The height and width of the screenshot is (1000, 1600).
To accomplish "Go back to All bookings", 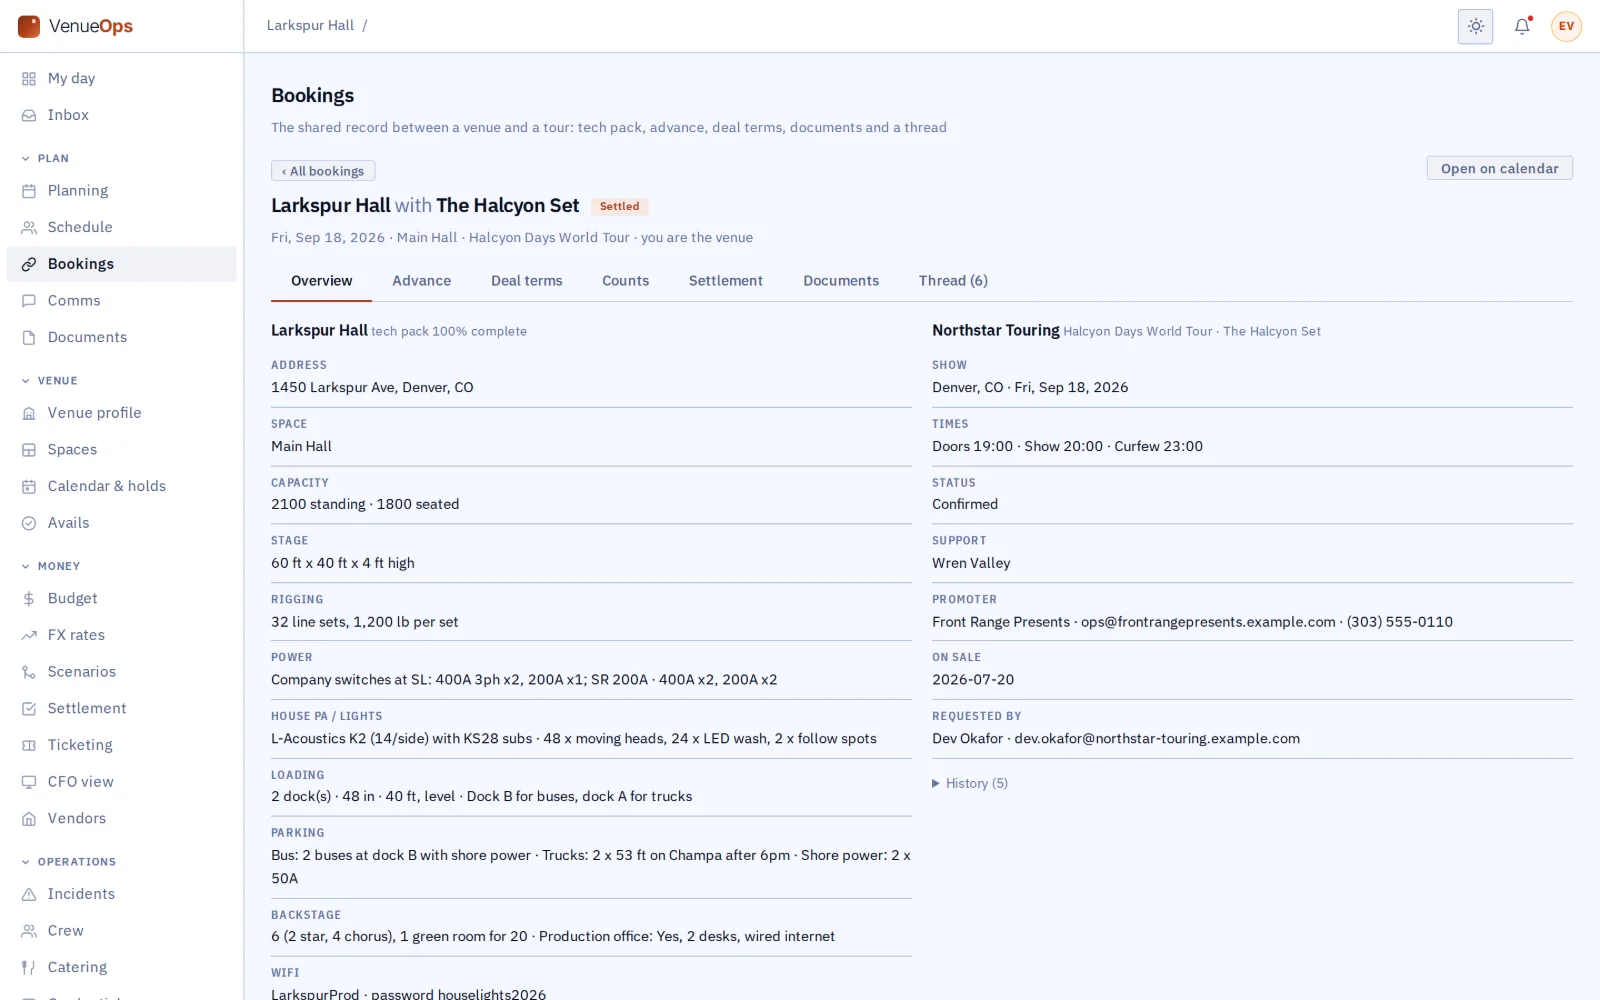I will click(323, 171).
